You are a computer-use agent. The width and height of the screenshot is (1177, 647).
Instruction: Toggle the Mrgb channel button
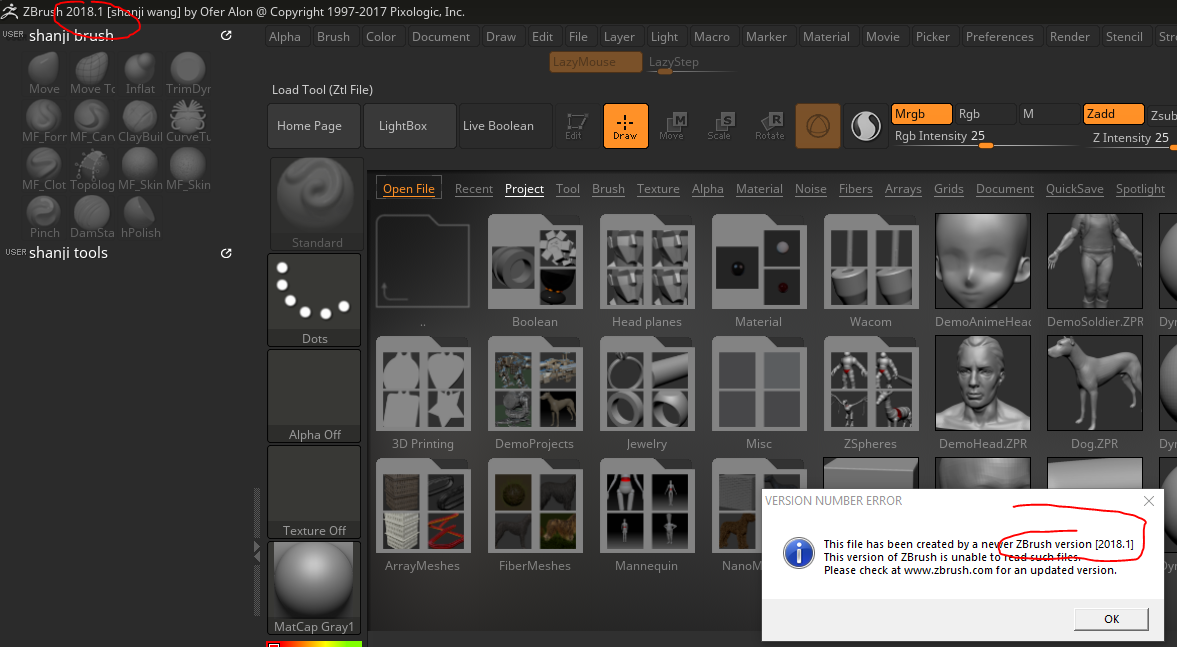click(x=921, y=114)
